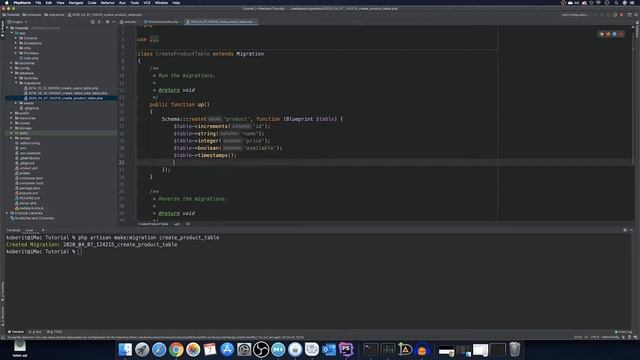Image resolution: width=640 pixels, height=360 pixels.
Task: Select the Local terminal tab
Action: (29, 230)
